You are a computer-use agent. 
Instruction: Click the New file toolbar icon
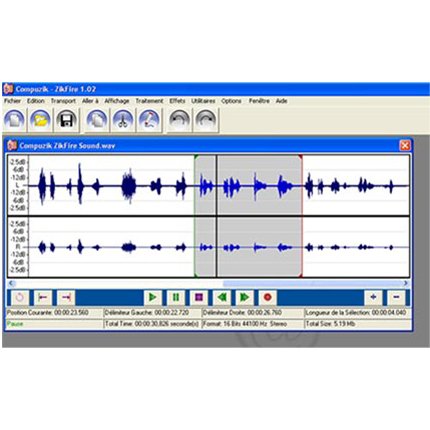pos(14,120)
